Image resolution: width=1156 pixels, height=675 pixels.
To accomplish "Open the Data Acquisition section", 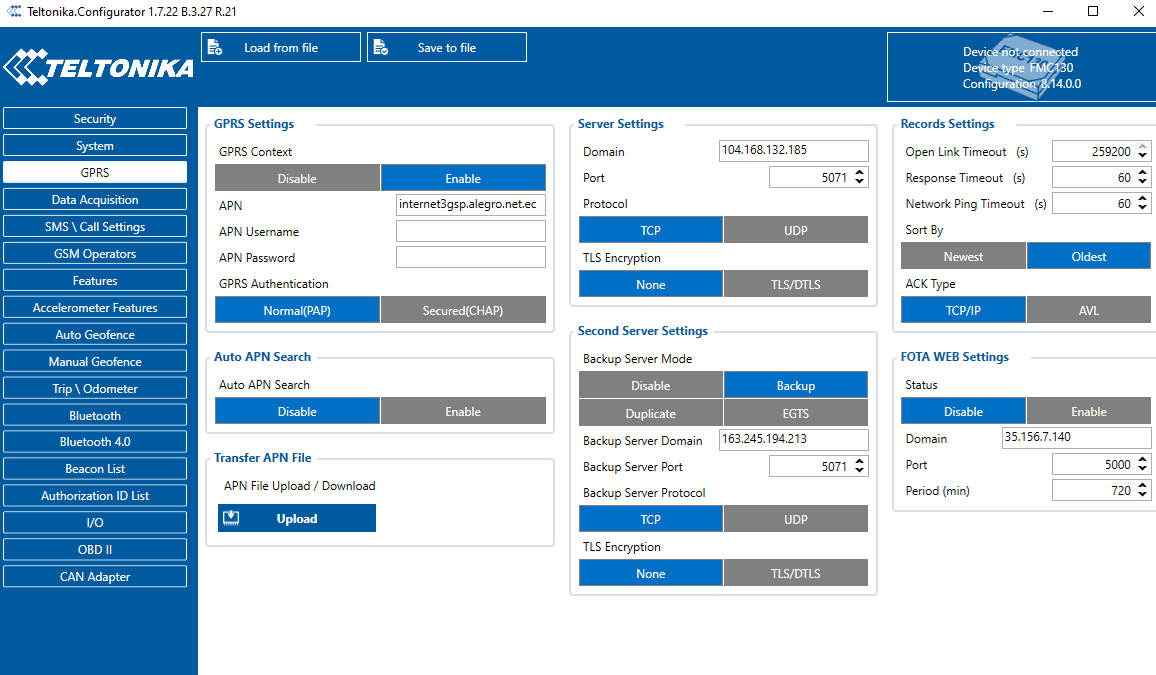I will point(95,199).
